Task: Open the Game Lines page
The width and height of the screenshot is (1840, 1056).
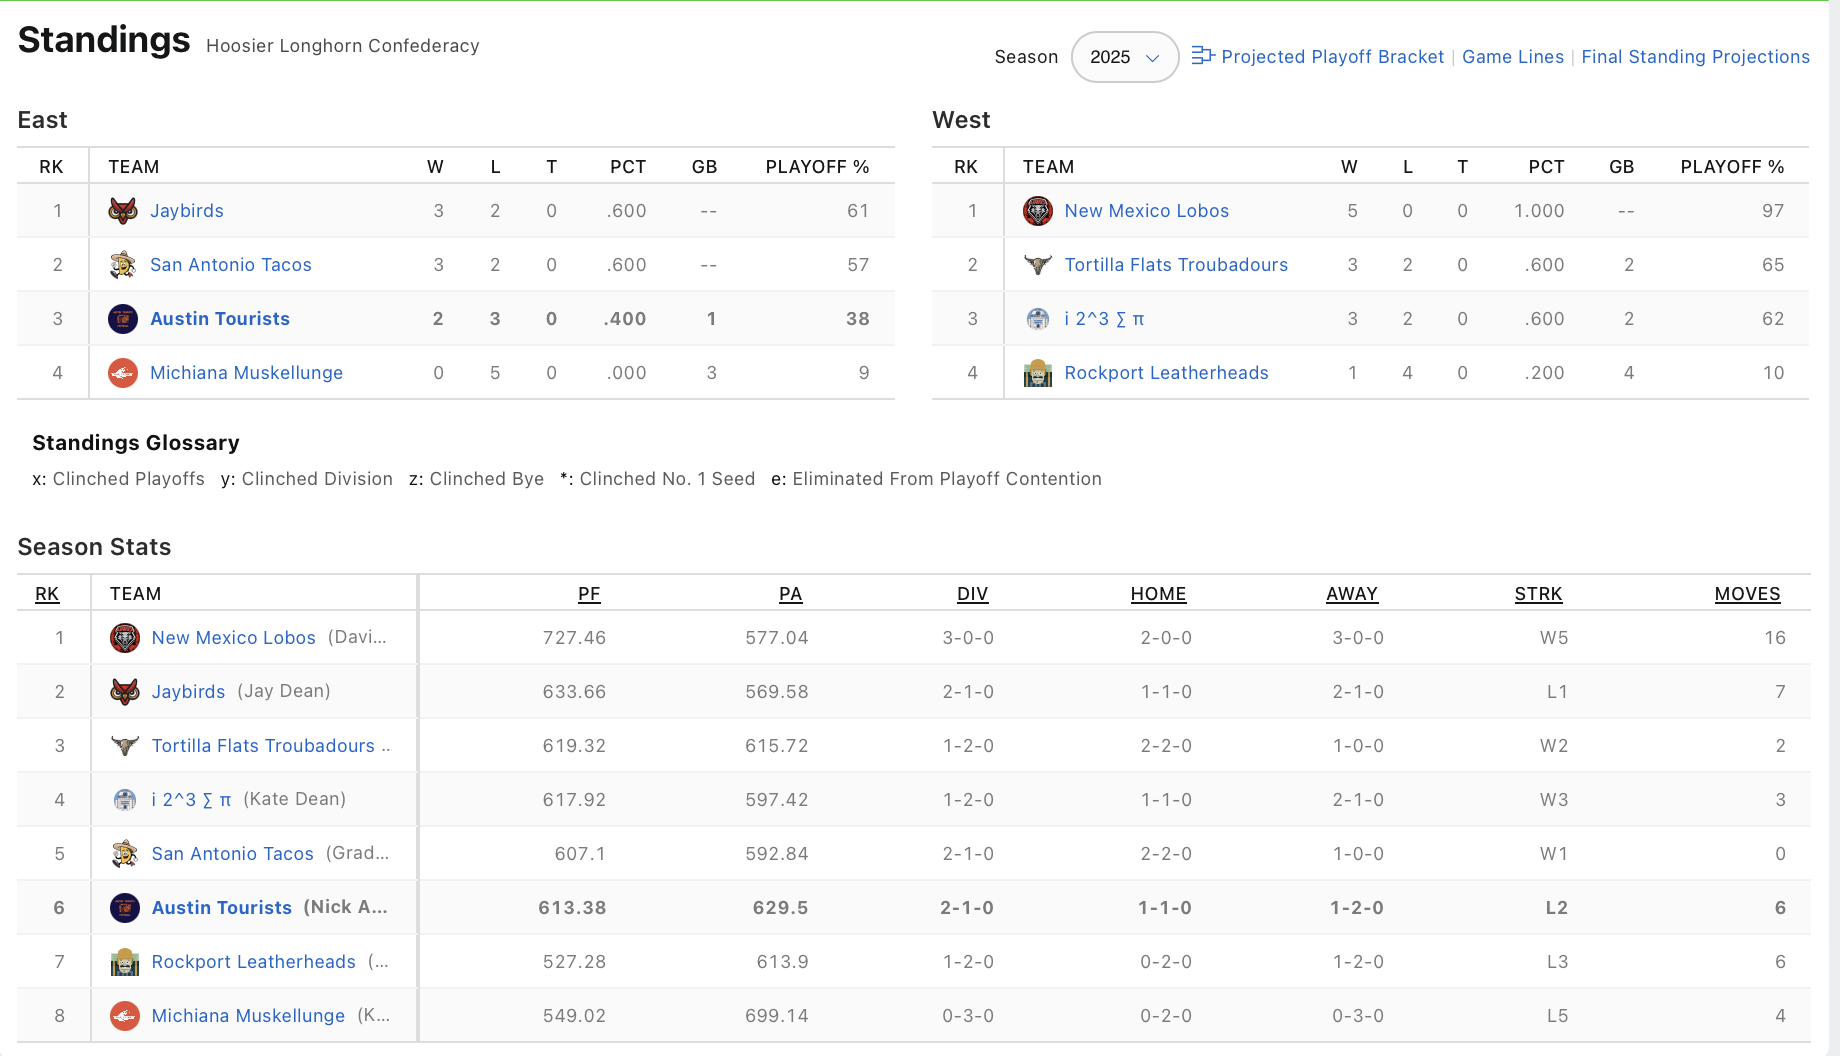Action: click(x=1512, y=57)
